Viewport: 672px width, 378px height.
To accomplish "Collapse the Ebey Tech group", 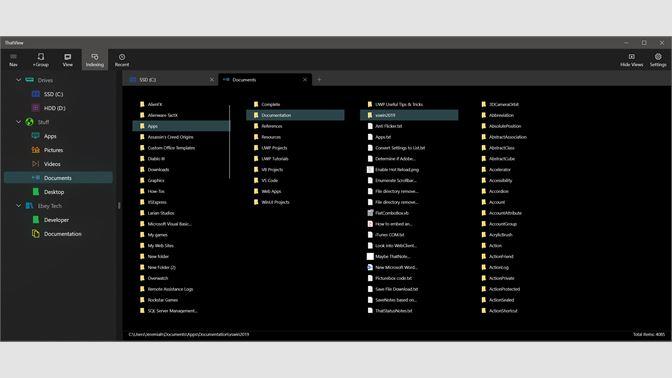I will click(x=18, y=206).
